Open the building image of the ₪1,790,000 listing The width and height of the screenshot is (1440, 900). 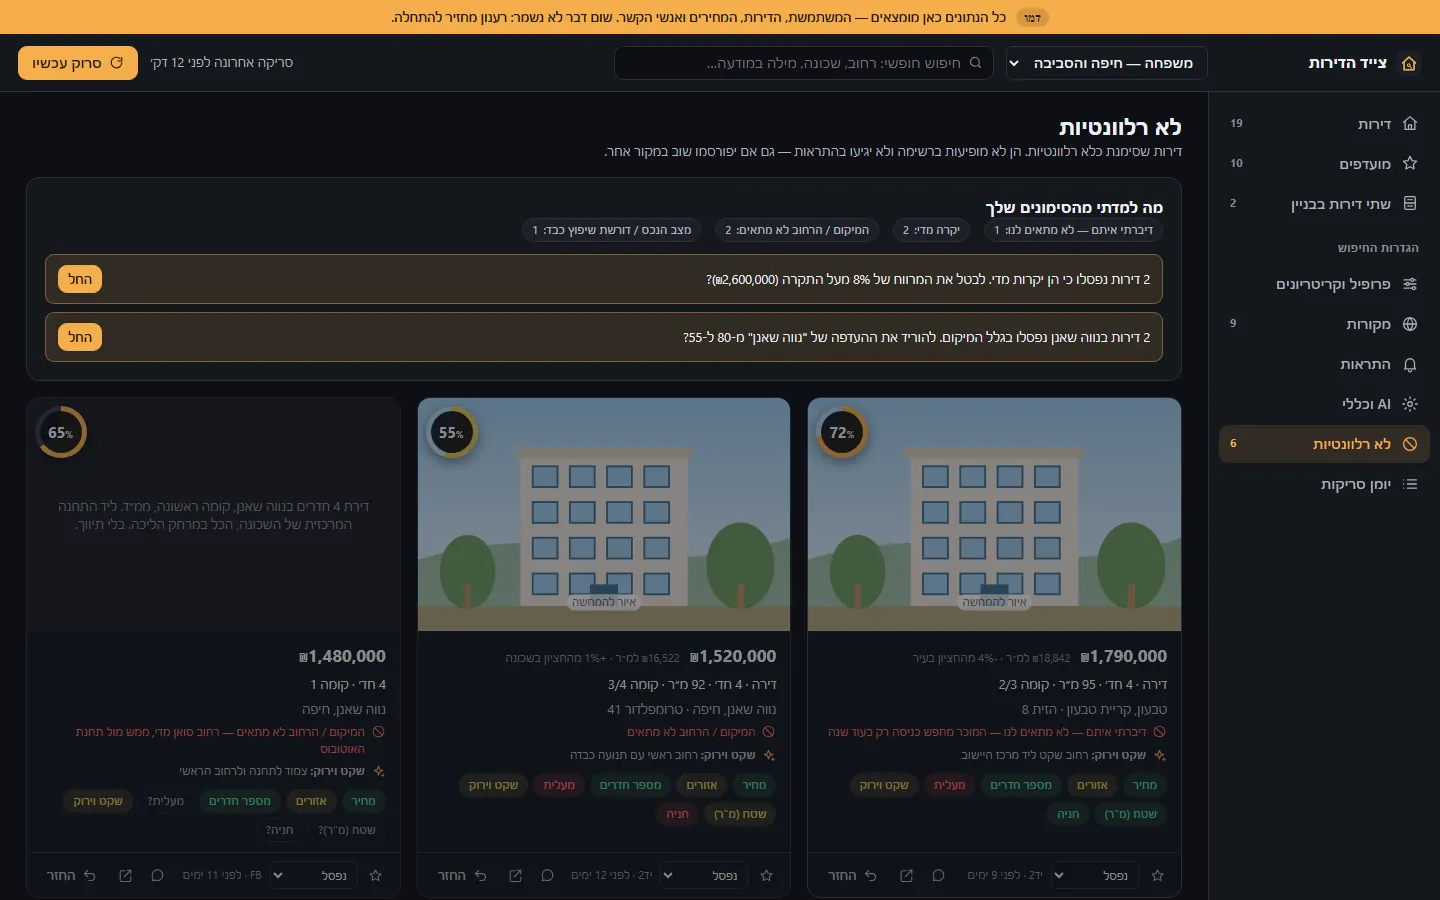pyautogui.click(x=994, y=515)
